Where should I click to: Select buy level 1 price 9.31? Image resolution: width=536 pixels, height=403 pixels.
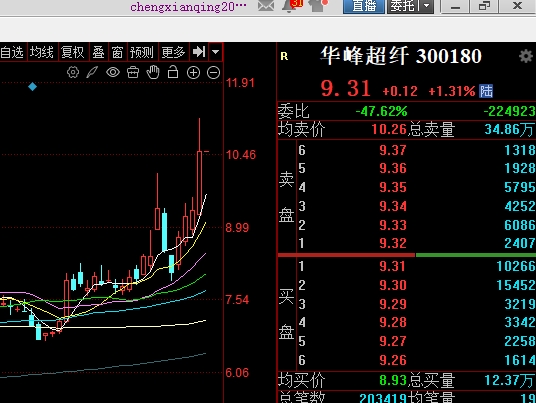pyautogui.click(x=393, y=266)
